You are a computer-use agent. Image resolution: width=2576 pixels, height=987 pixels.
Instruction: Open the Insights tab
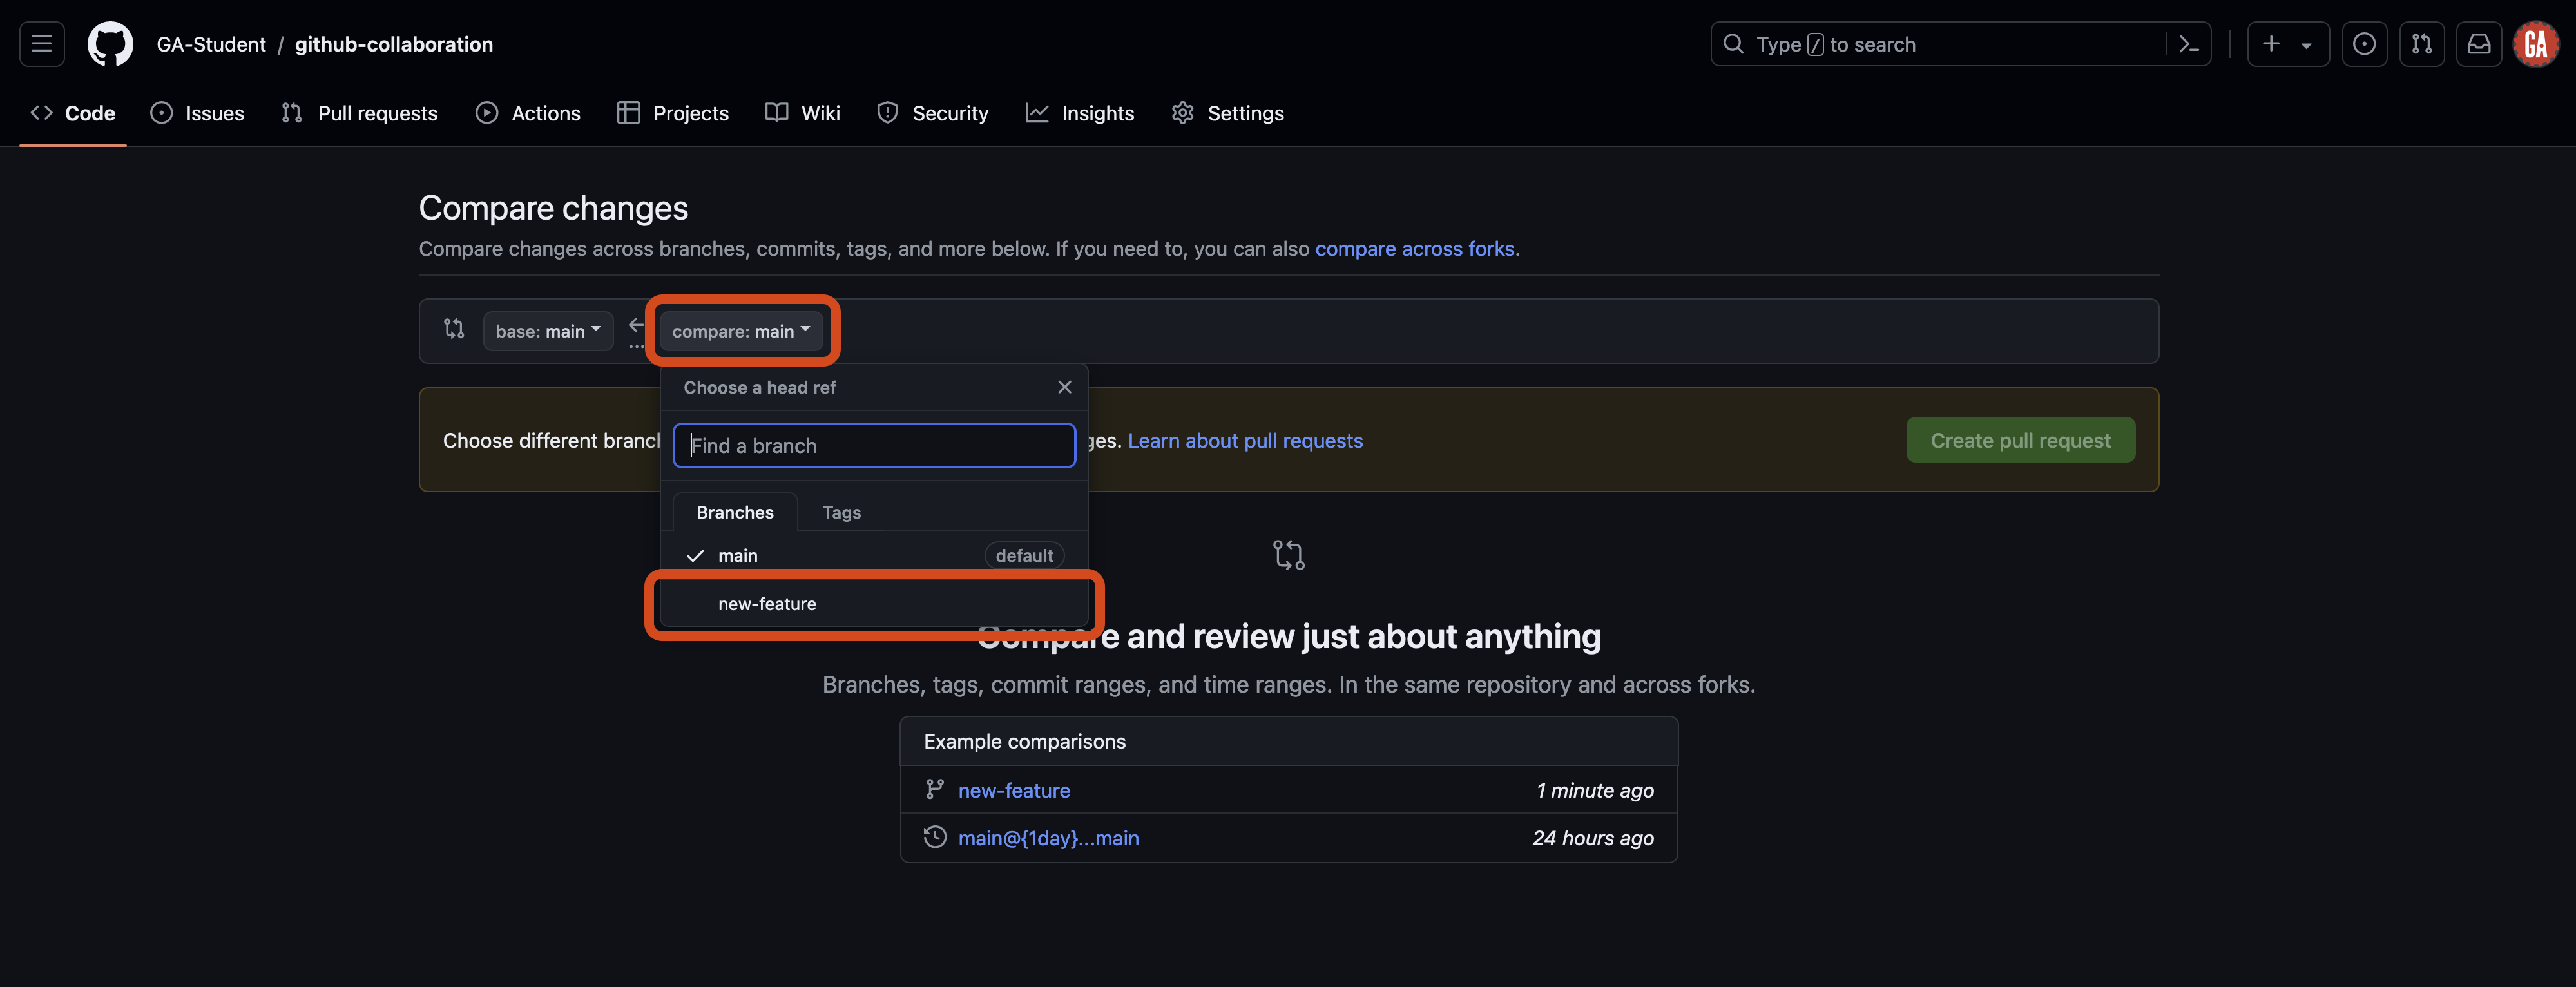tap(1080, 113)
